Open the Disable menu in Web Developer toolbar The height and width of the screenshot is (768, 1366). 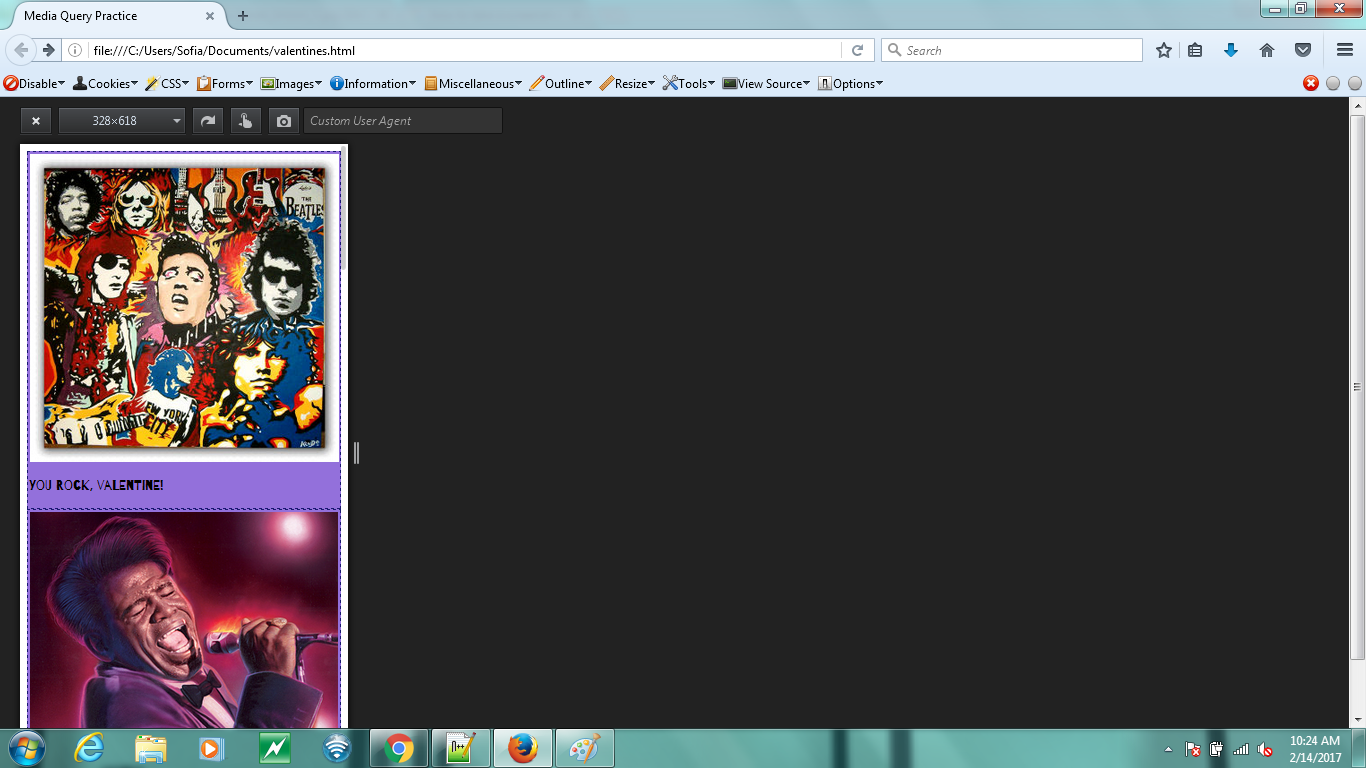[x=34, y=84]
